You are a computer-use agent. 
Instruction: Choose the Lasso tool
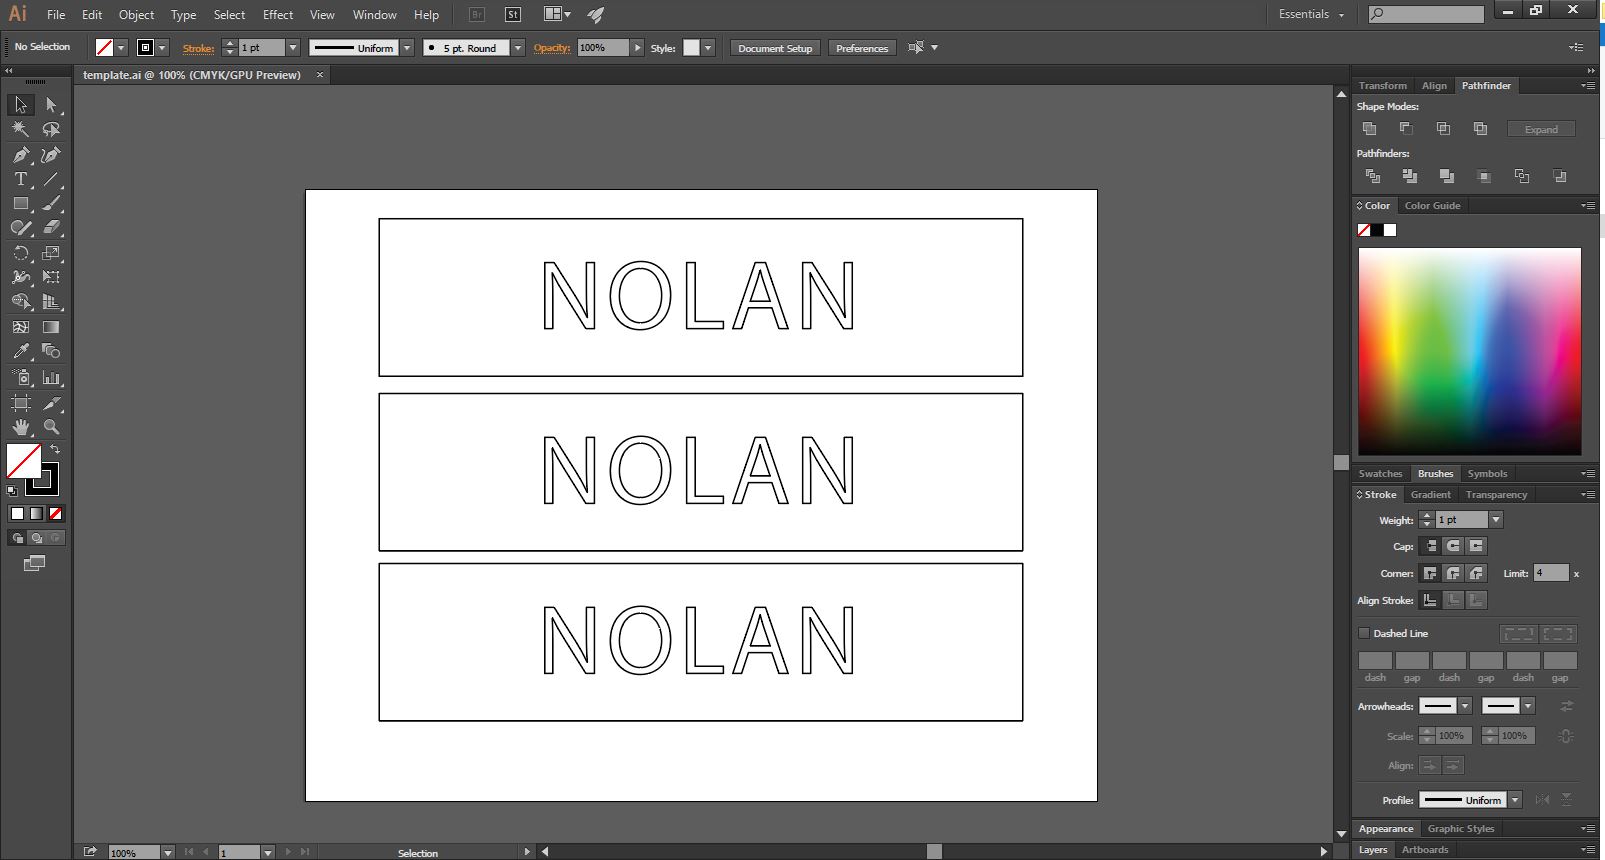click(51, 129)
